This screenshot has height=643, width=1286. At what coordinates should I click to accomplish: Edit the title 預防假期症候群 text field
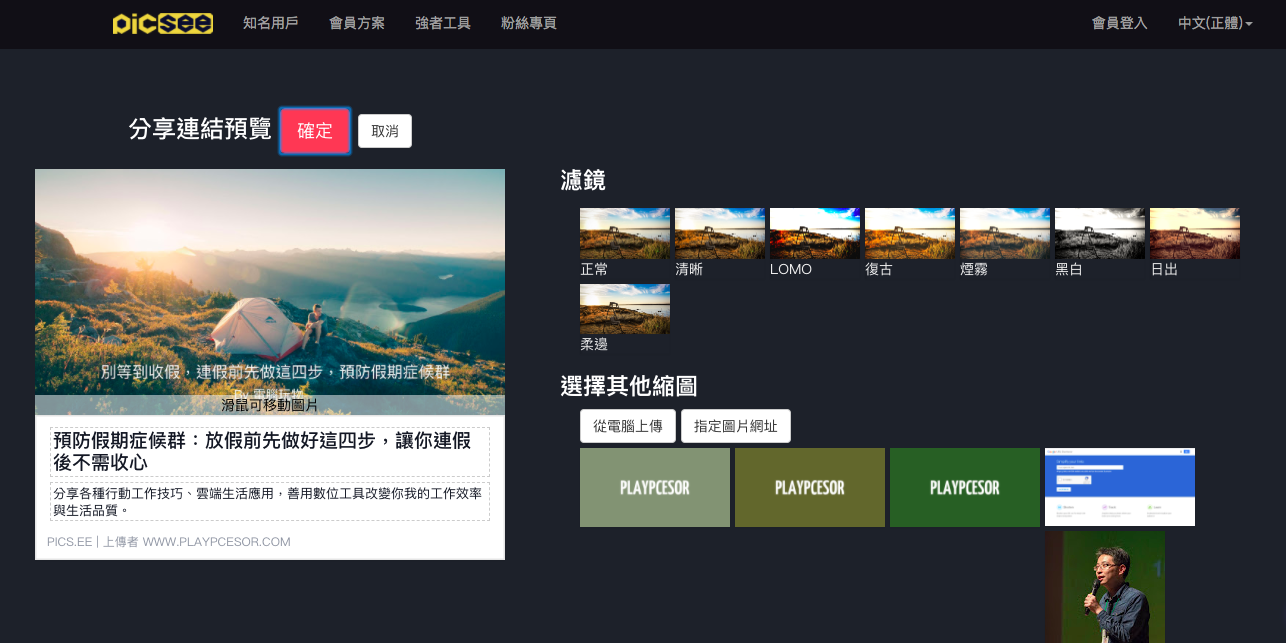click(270, 452)
